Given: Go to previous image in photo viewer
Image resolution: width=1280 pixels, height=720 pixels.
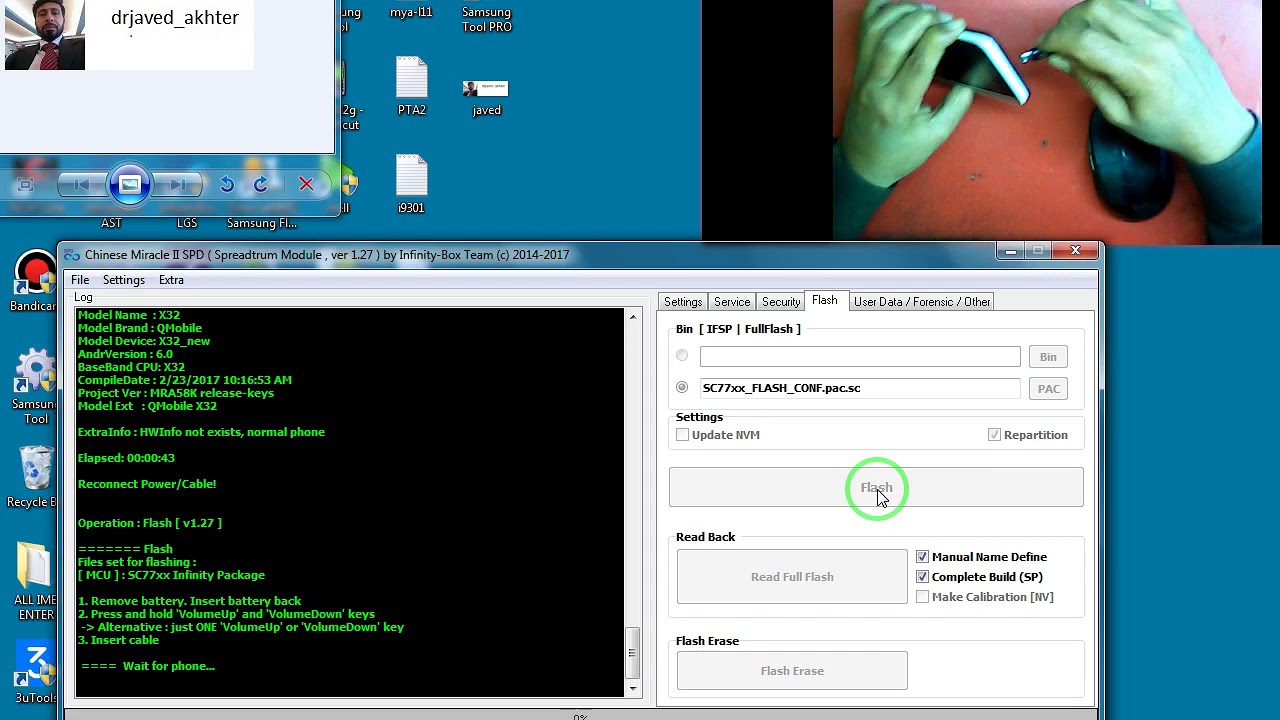Looking at the screenshot, I should tap(82, 184).
